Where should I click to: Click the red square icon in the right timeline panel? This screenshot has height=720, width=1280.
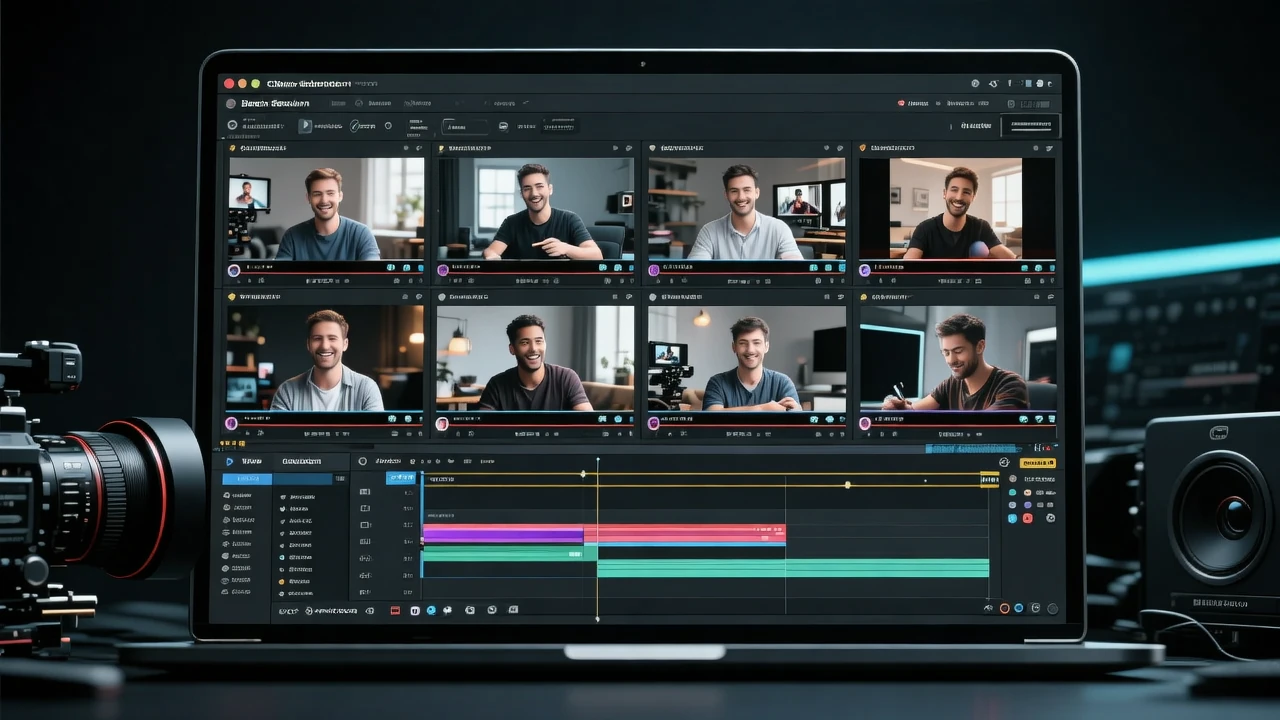pos(1027,518)
